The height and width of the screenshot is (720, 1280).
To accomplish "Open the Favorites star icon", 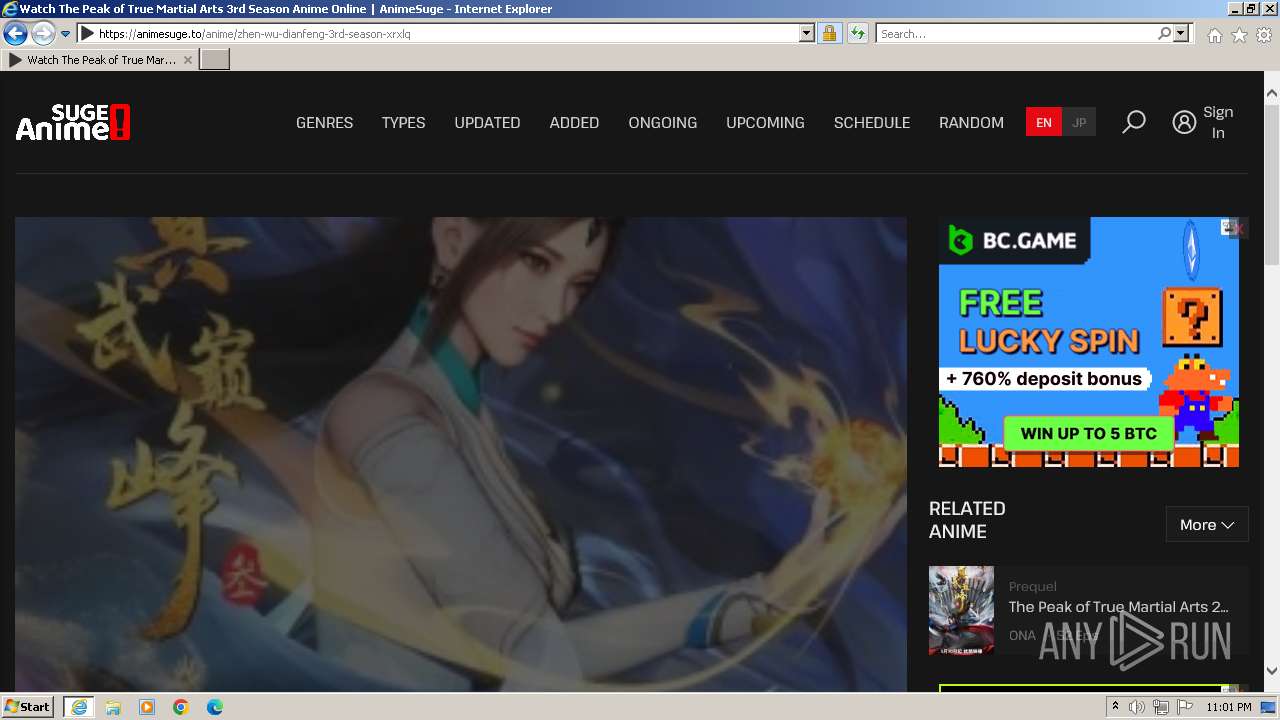I will pyautogui.click(x=1239, y=35).
